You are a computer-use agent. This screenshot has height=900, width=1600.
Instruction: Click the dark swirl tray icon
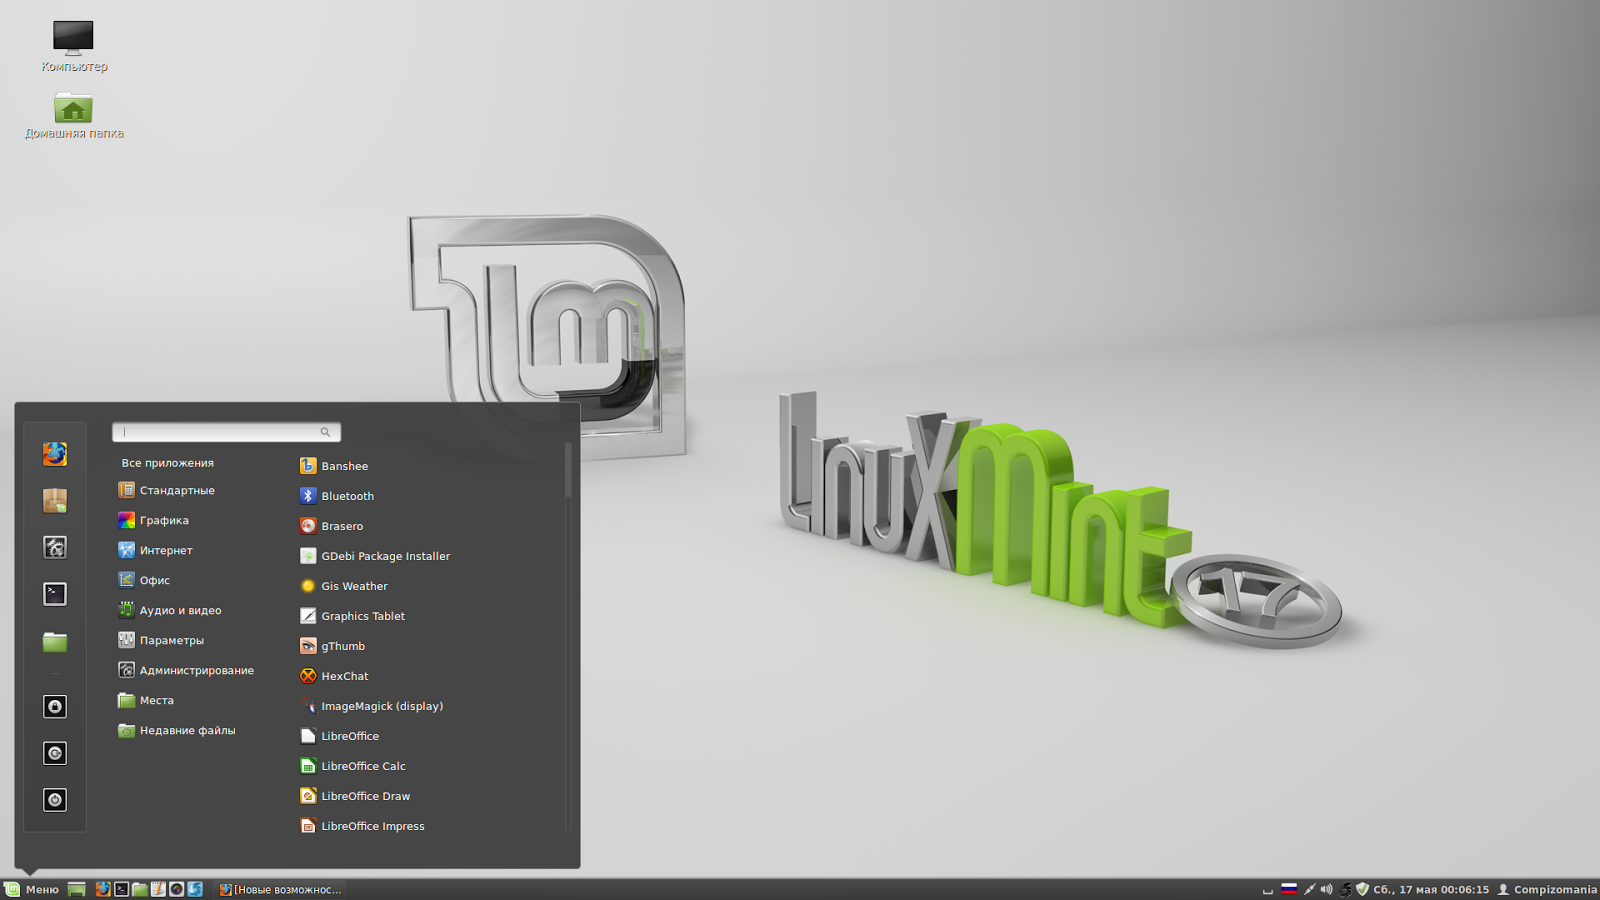[x=1346, y=889]
